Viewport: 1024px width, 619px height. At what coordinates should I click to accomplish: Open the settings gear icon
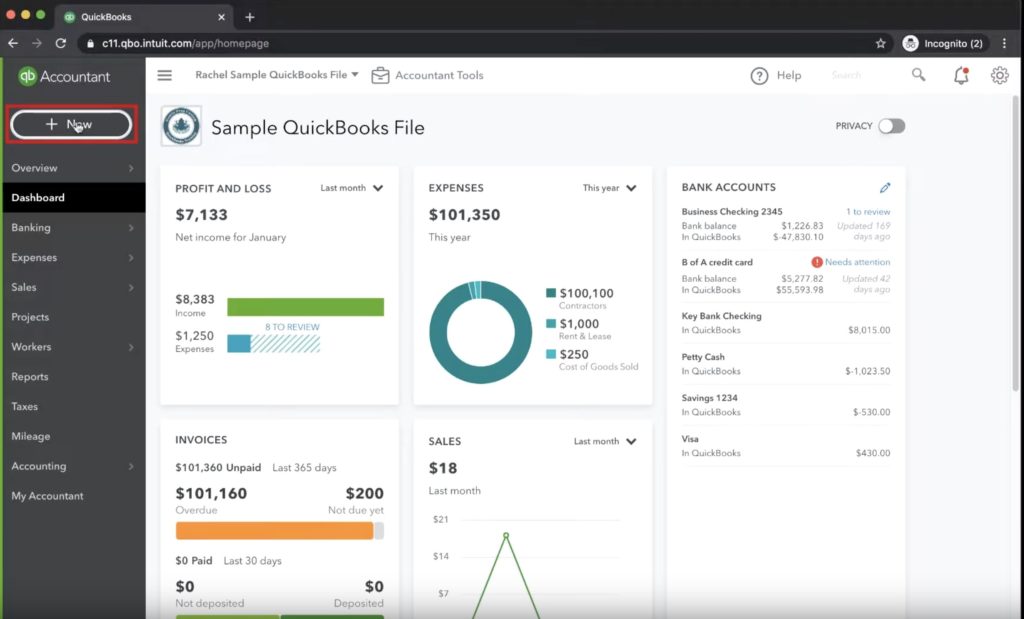point(999,76)
